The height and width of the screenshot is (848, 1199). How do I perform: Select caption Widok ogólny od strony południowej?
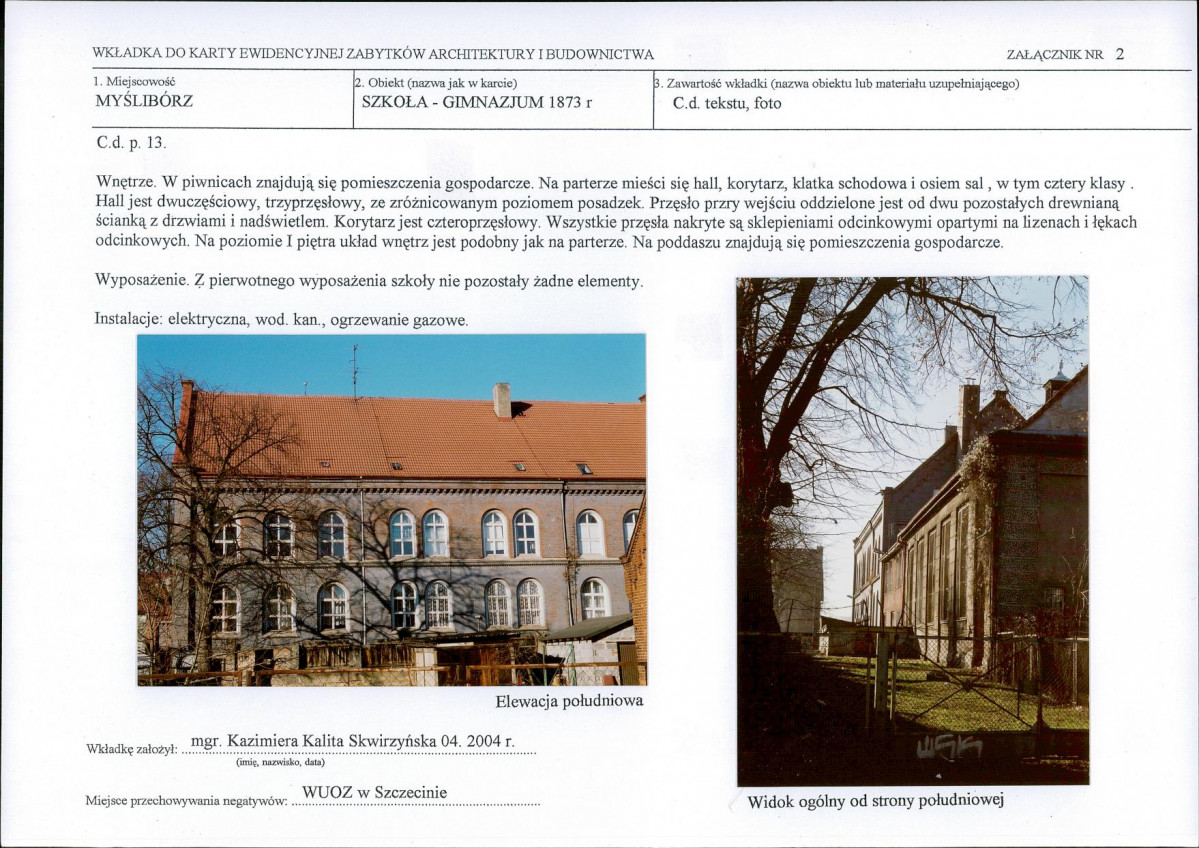pos(877,800)
